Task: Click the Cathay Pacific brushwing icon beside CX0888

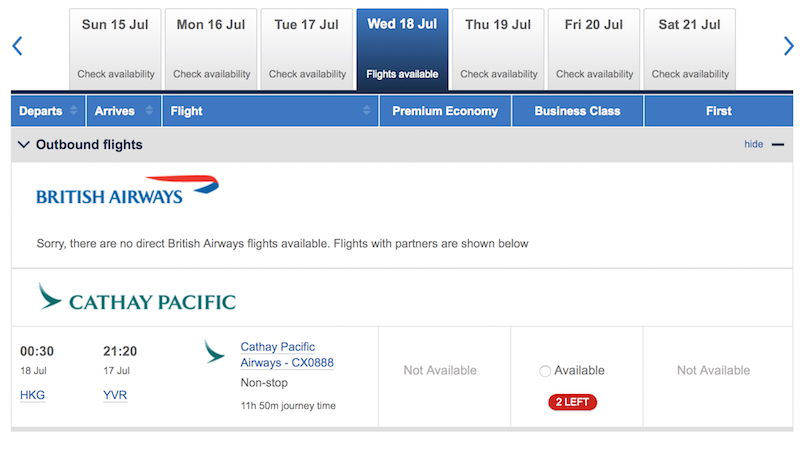Action: [x=214, y=352]
